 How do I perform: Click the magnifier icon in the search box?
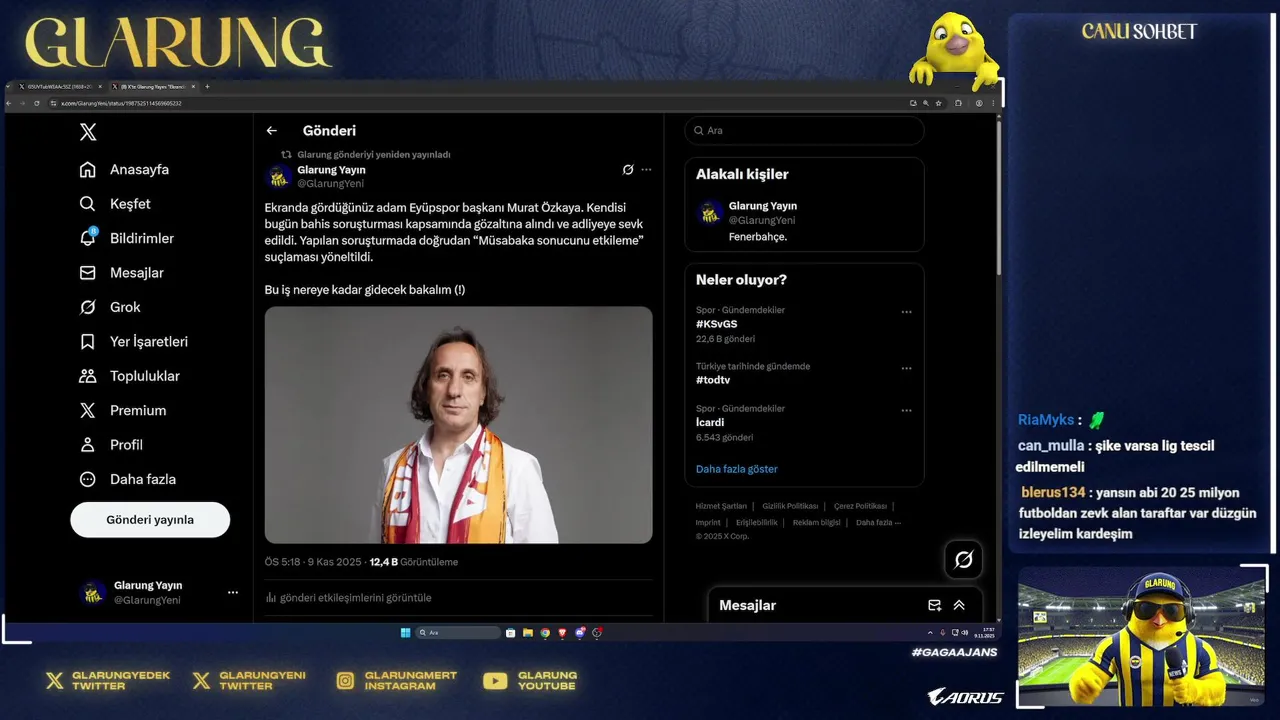coord(698,131)
